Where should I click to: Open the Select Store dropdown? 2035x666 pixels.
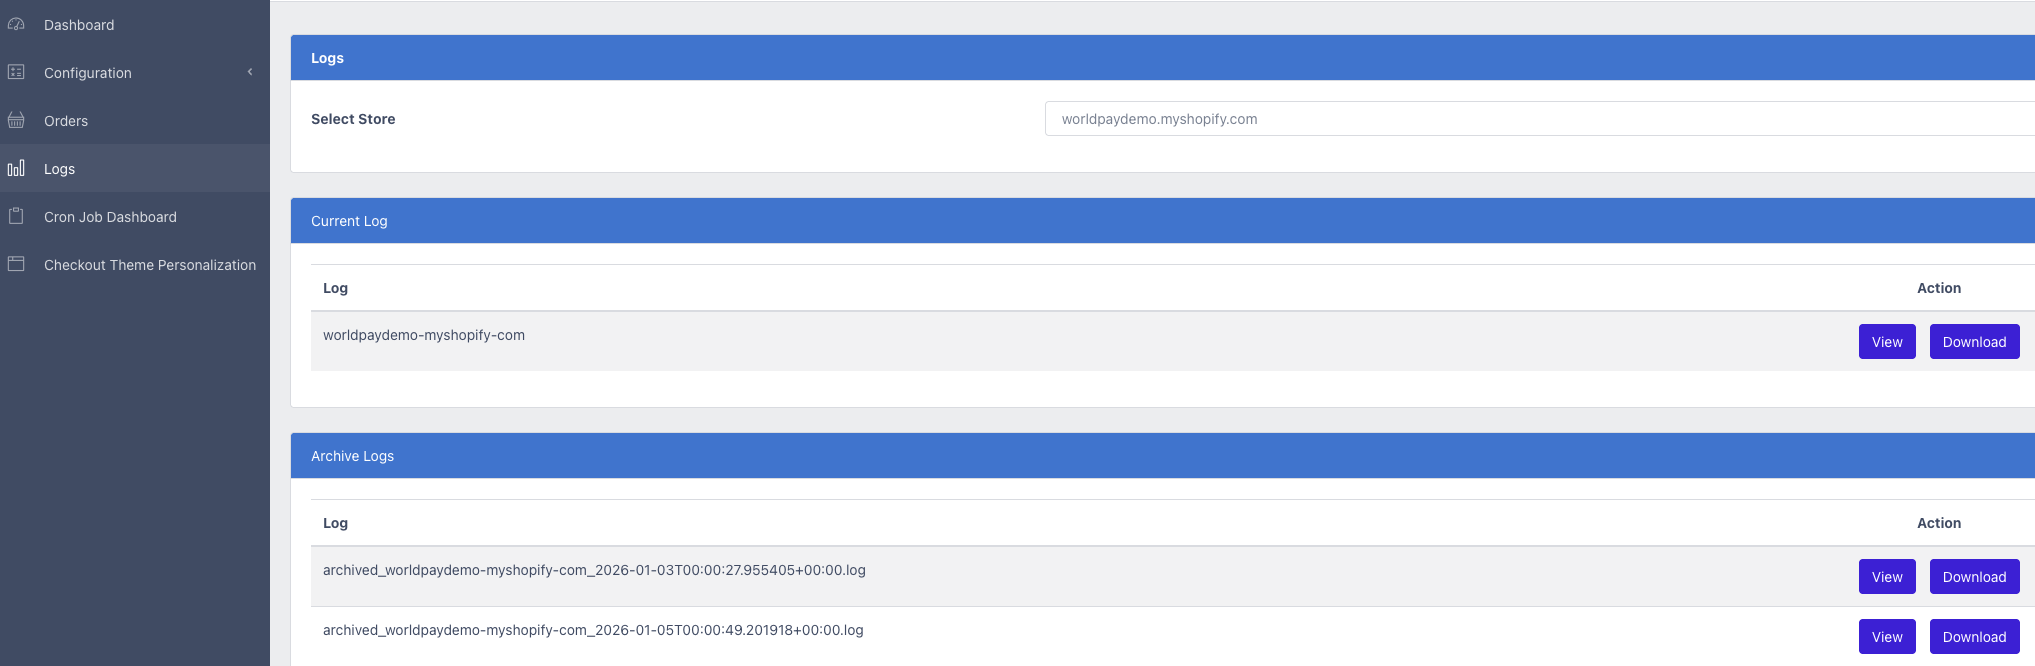point(1538,119)
